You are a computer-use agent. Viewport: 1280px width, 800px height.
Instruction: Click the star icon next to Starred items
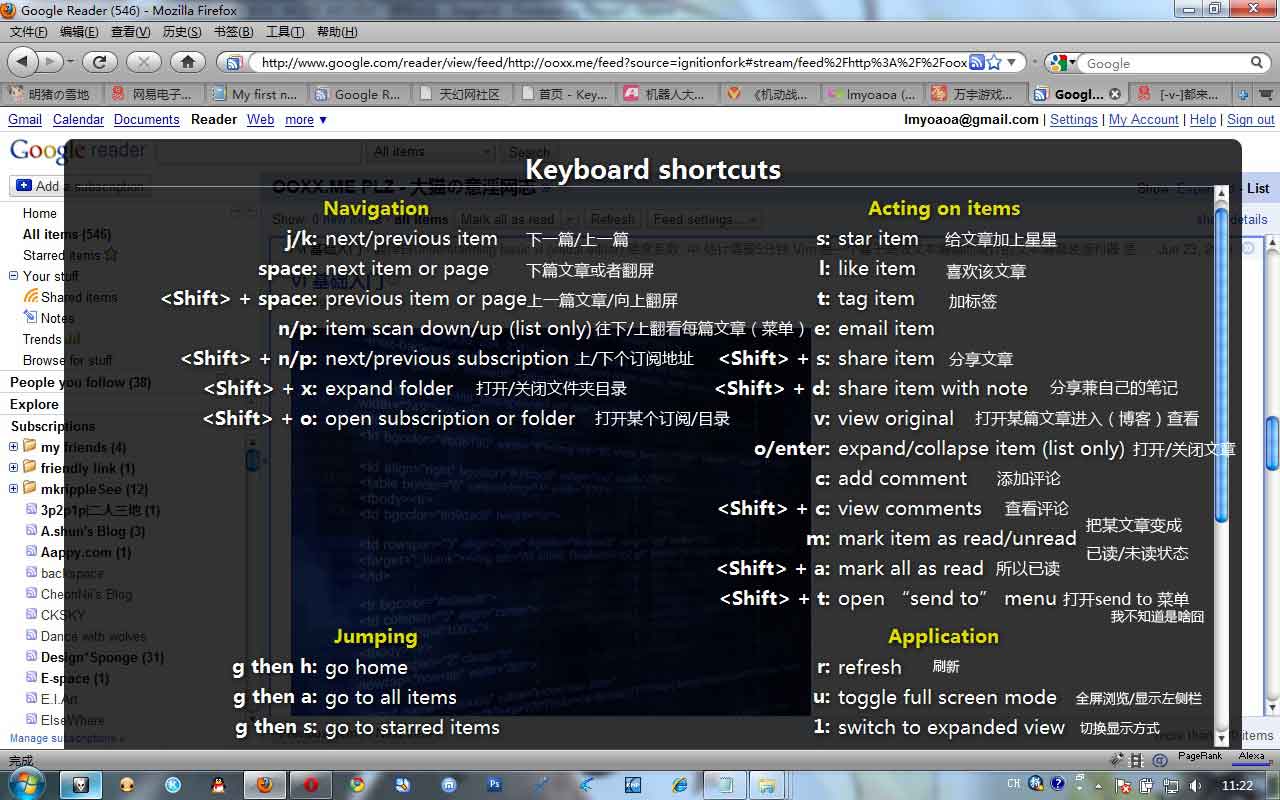point(111,255)
